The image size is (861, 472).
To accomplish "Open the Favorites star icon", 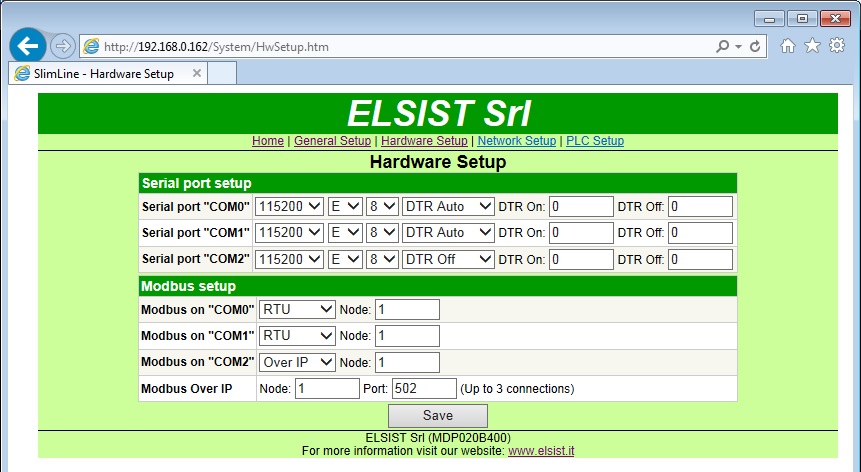I will click(813, 46).
